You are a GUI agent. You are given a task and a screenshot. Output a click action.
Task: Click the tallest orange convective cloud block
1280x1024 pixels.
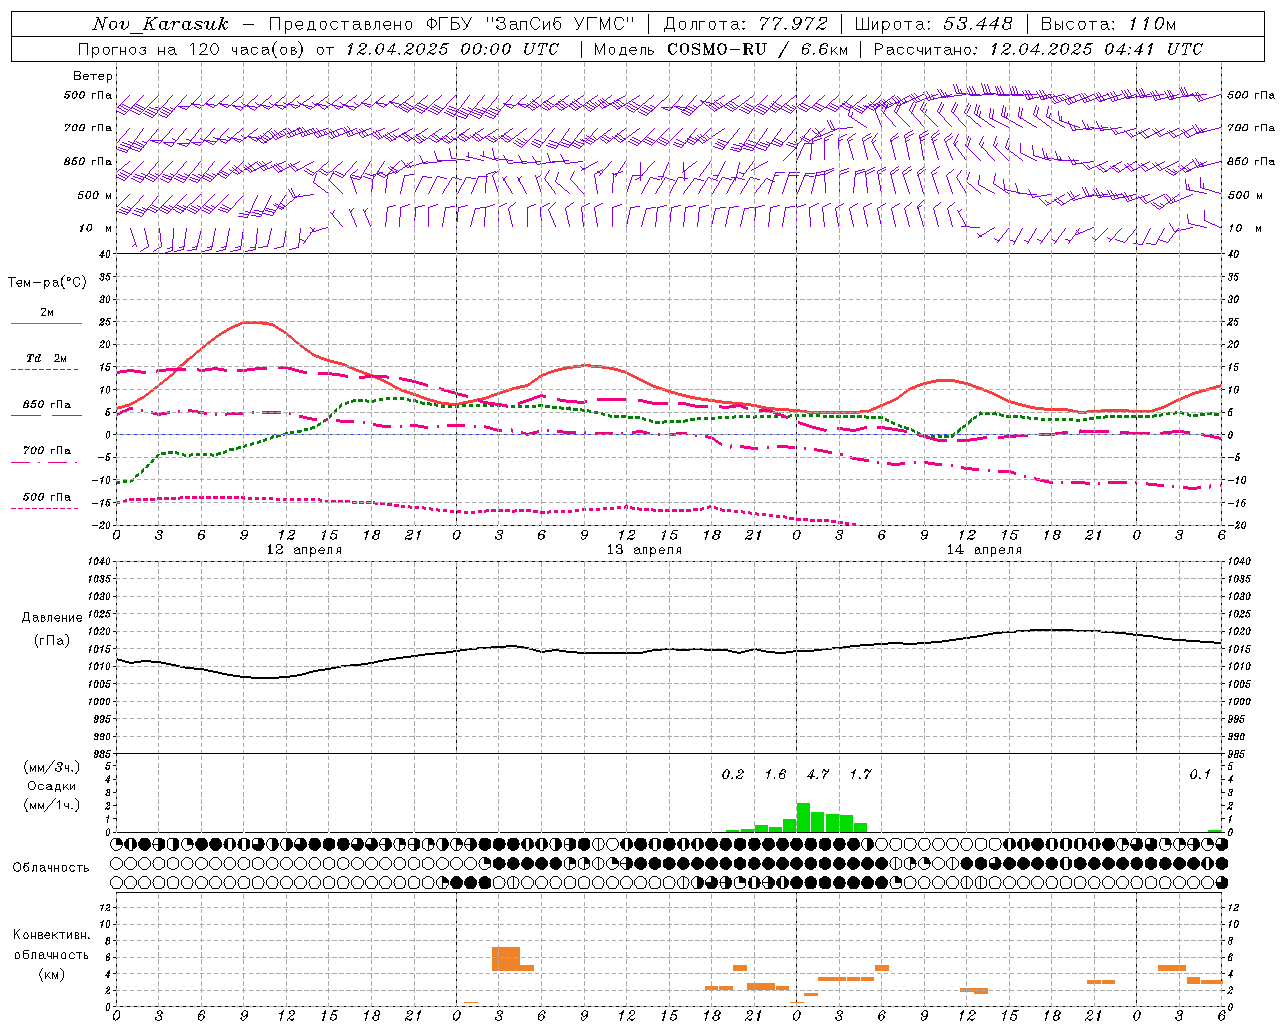(506, 958)
